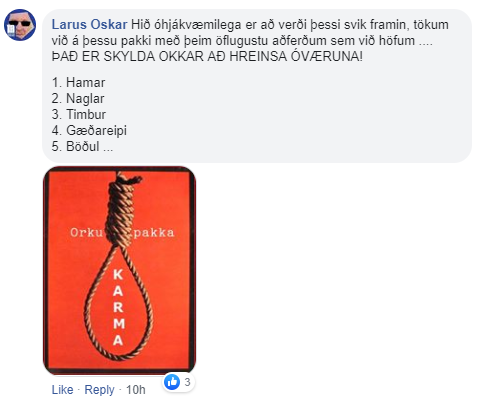Select list line 2. Naglar
499x410 pixels.
pos(78,98)
